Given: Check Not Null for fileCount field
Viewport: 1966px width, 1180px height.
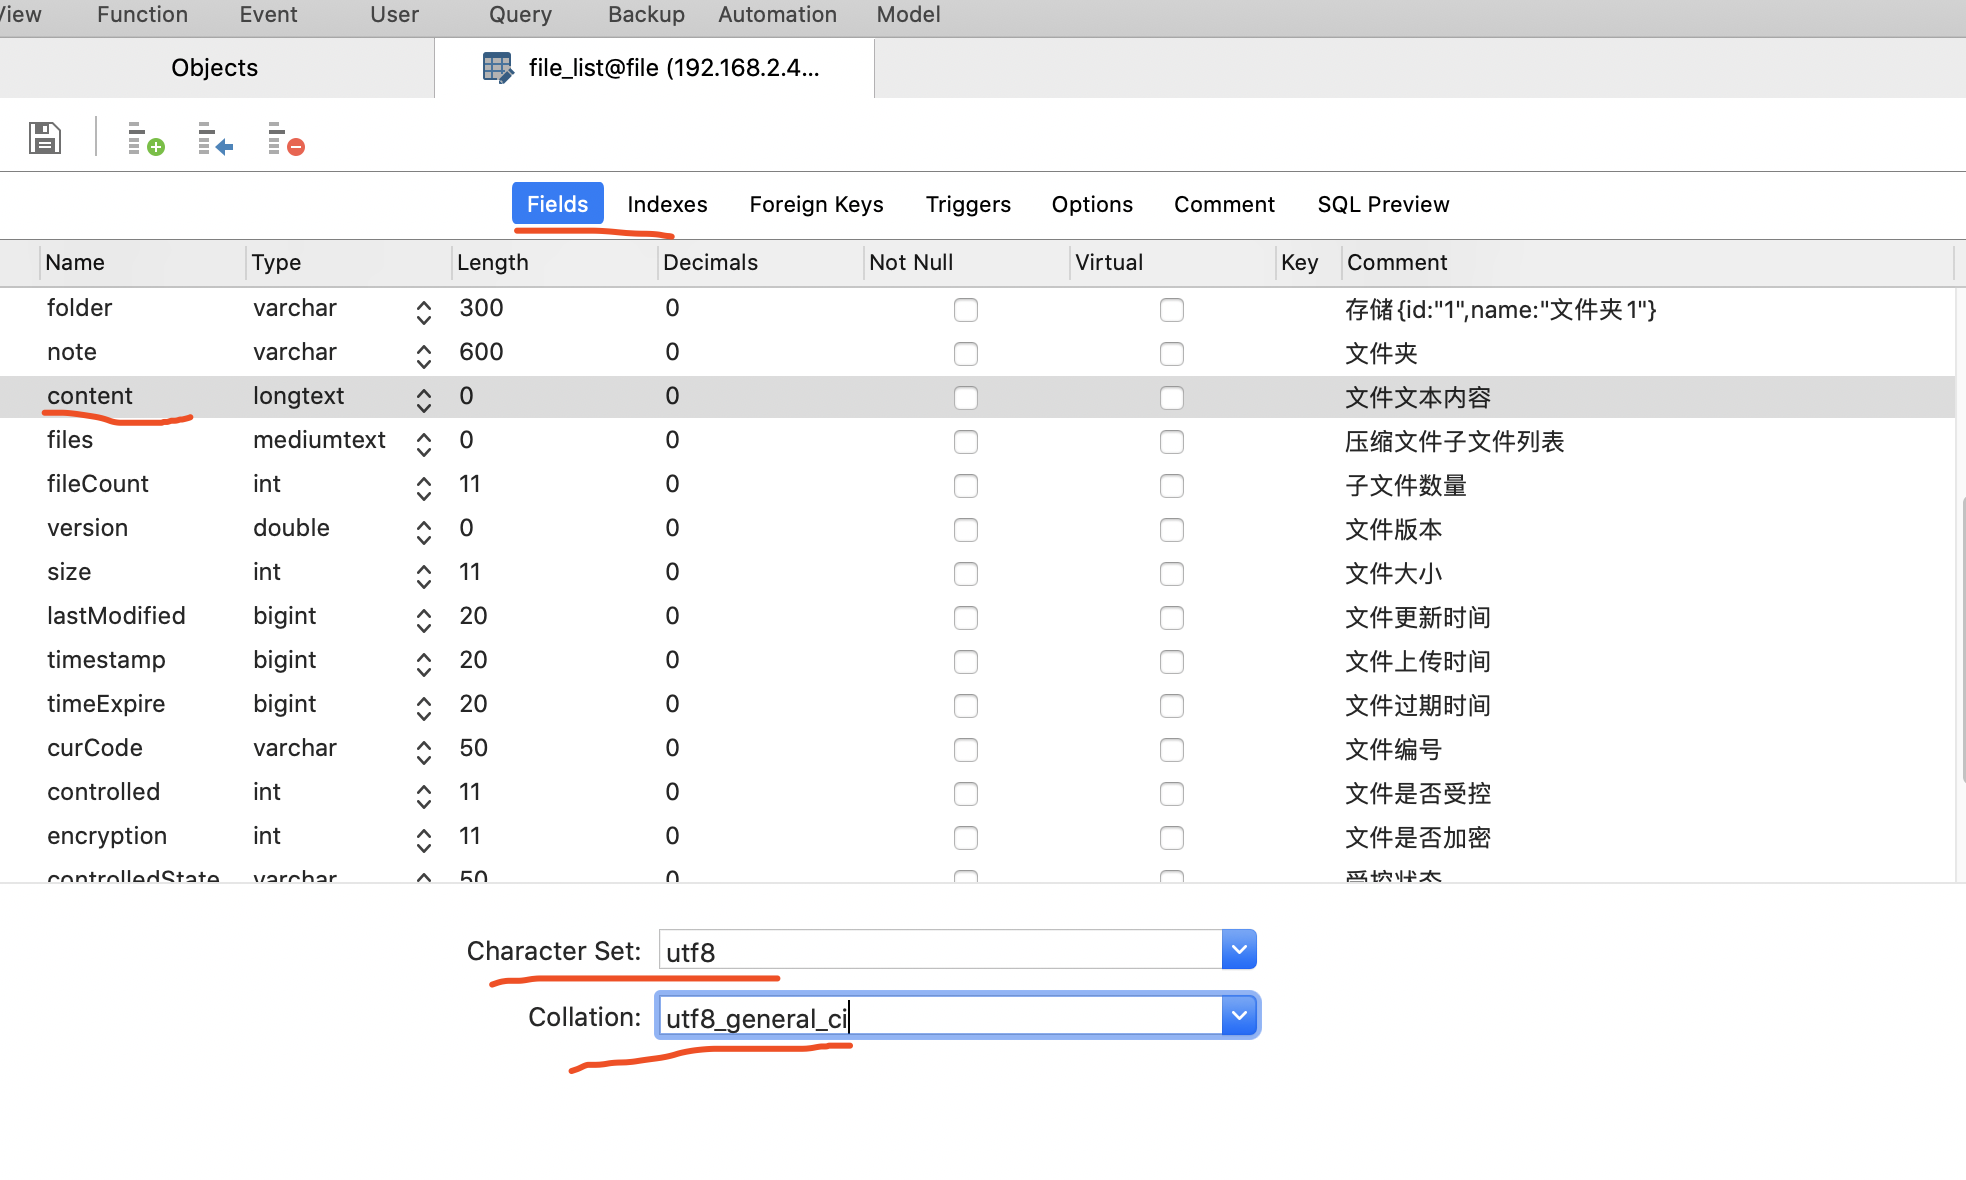Looking at the screenshot, I should coord(965,486).
